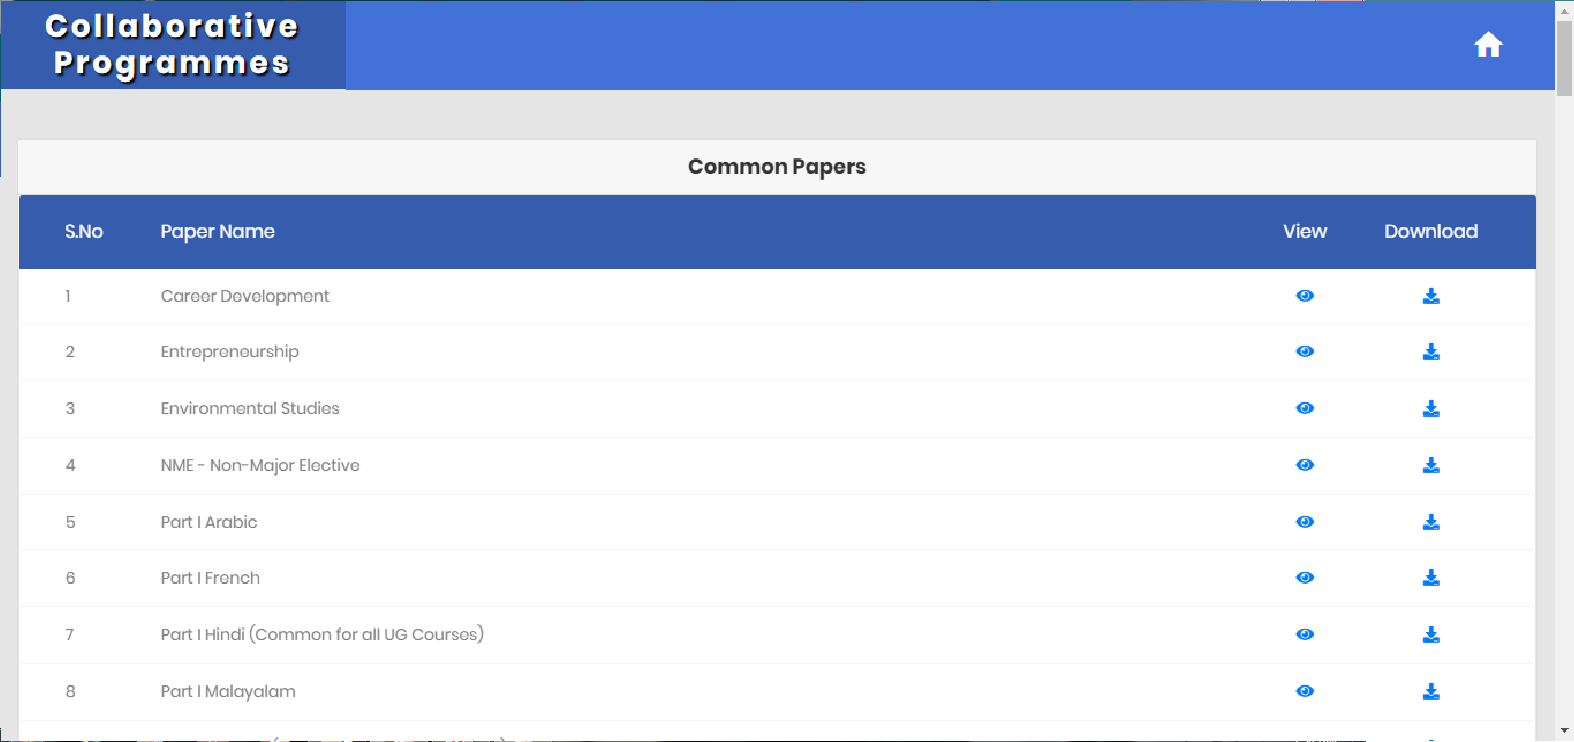
Task: View the Entrepreneurship paper
Action: pyautogui.click(x=1305, y=352)
